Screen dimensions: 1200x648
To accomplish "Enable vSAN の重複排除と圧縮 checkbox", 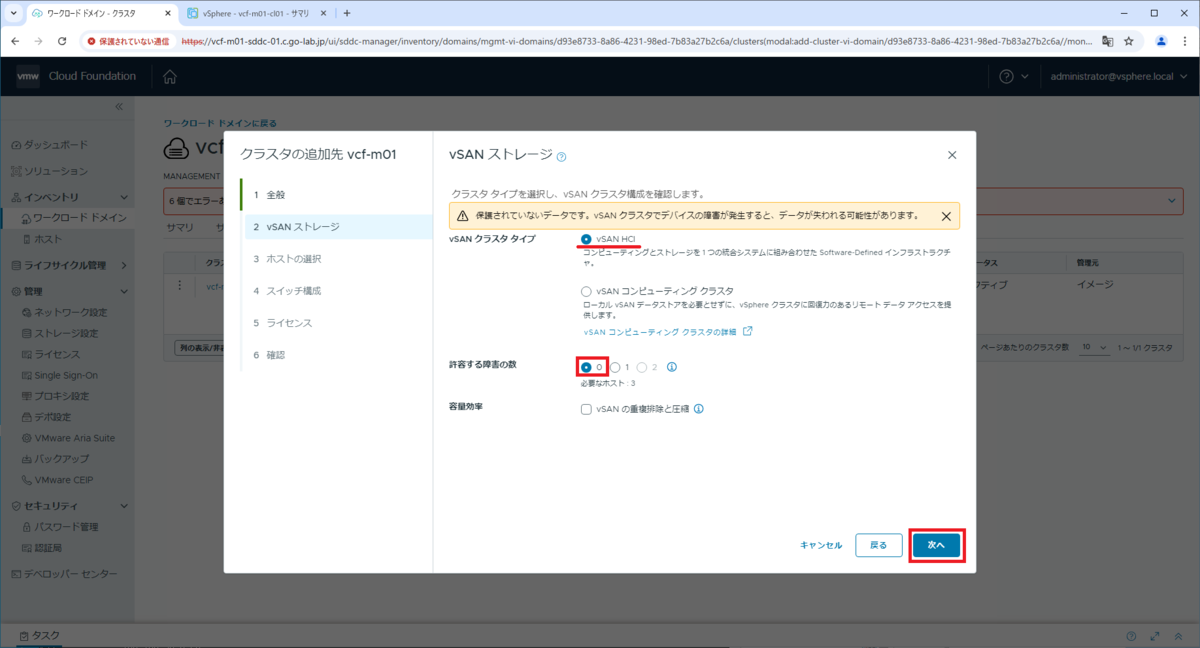I will pyautogui.click(x=586, y=409).
